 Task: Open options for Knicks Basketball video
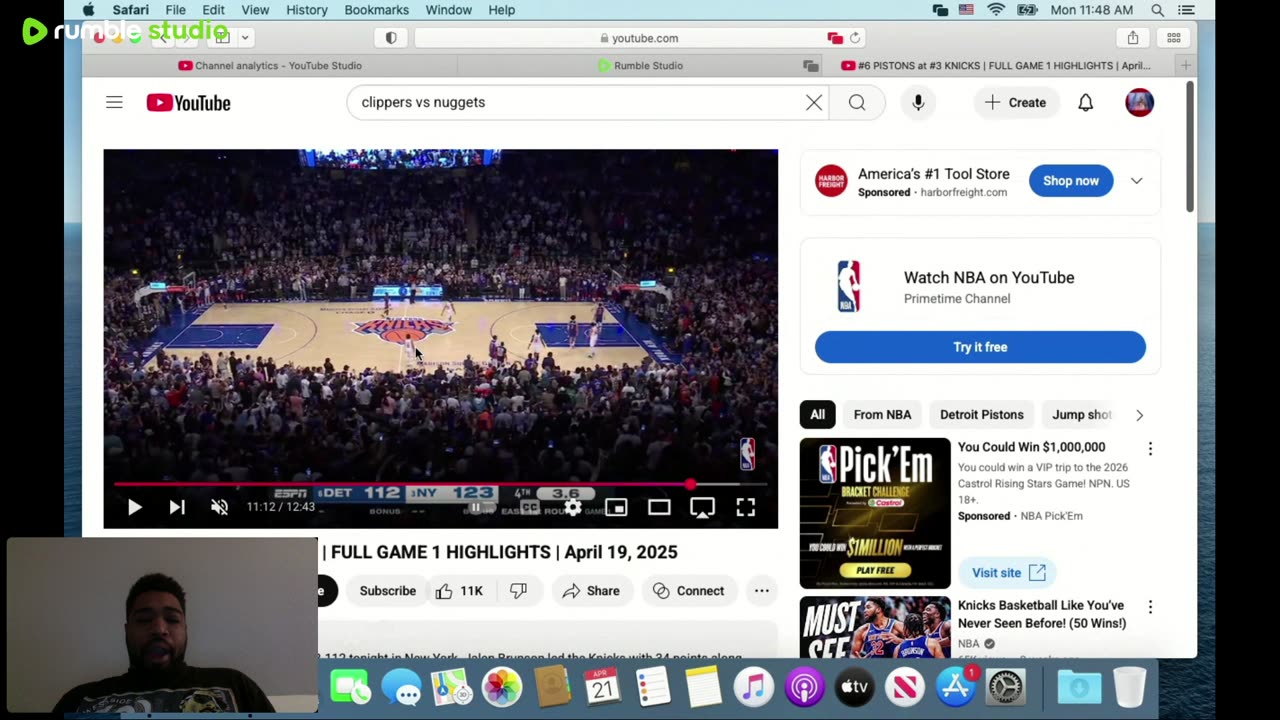coord(1150,607)
